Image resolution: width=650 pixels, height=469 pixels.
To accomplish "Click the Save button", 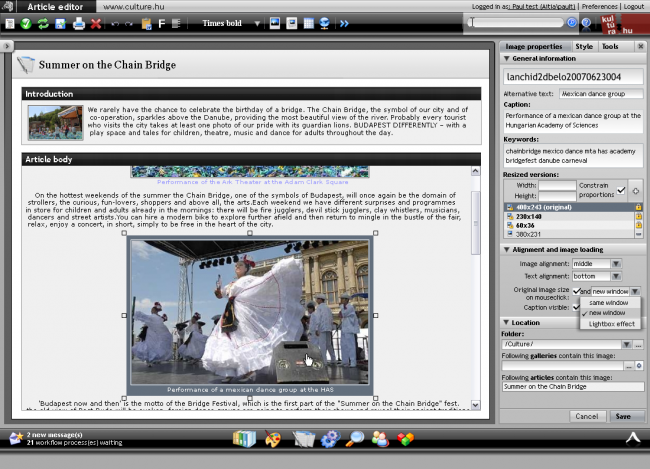I will coord(627,416).
